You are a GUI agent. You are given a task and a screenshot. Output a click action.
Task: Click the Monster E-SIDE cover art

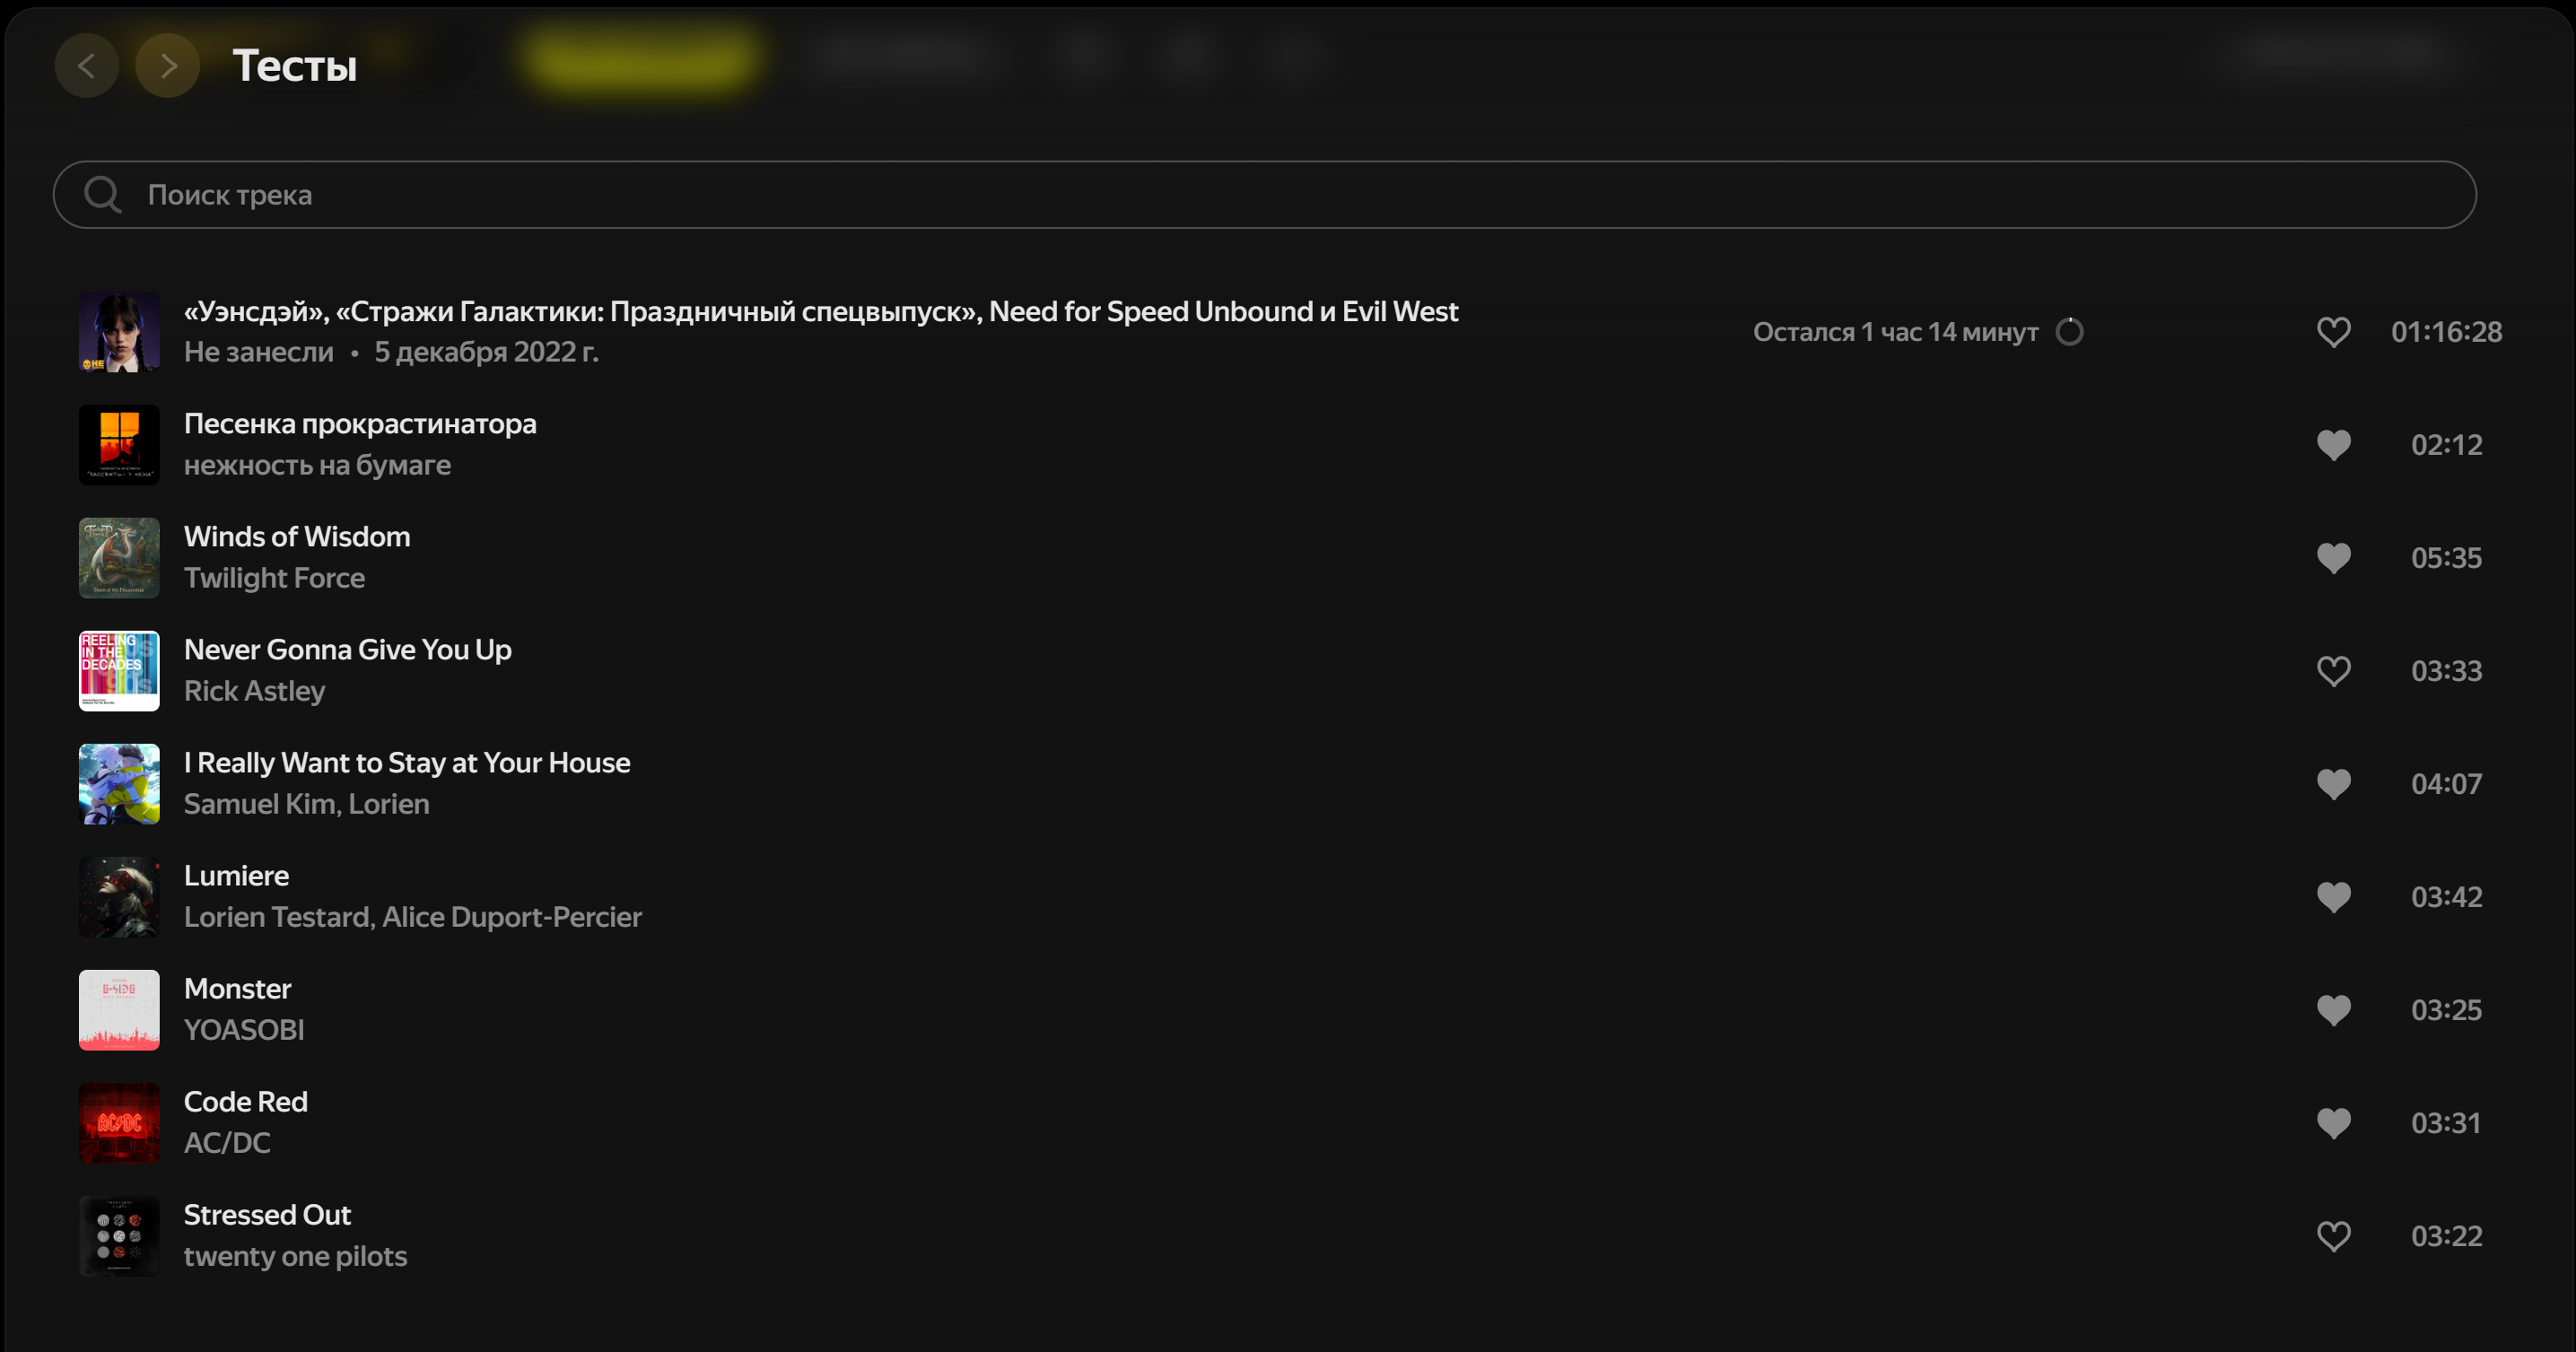pos(119,1010)
